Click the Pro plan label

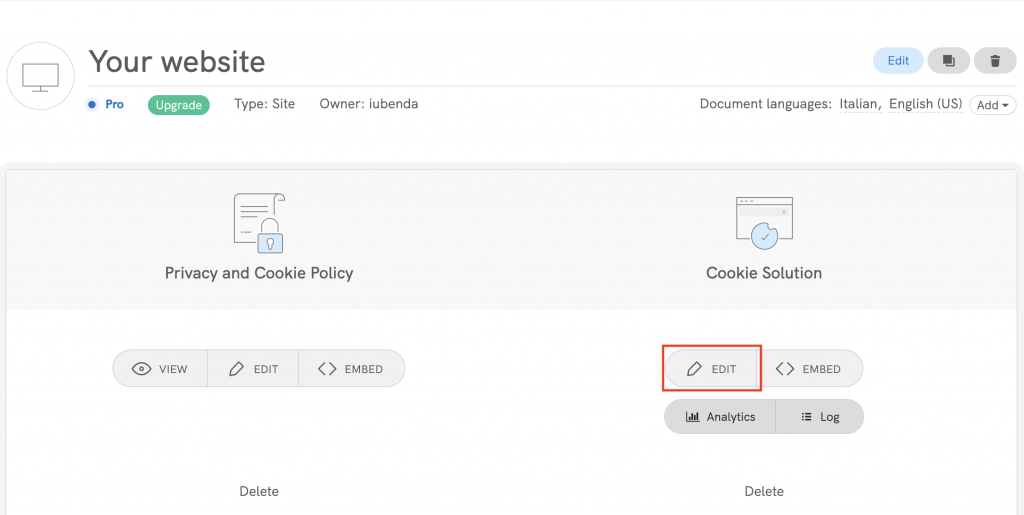(114, 104)
